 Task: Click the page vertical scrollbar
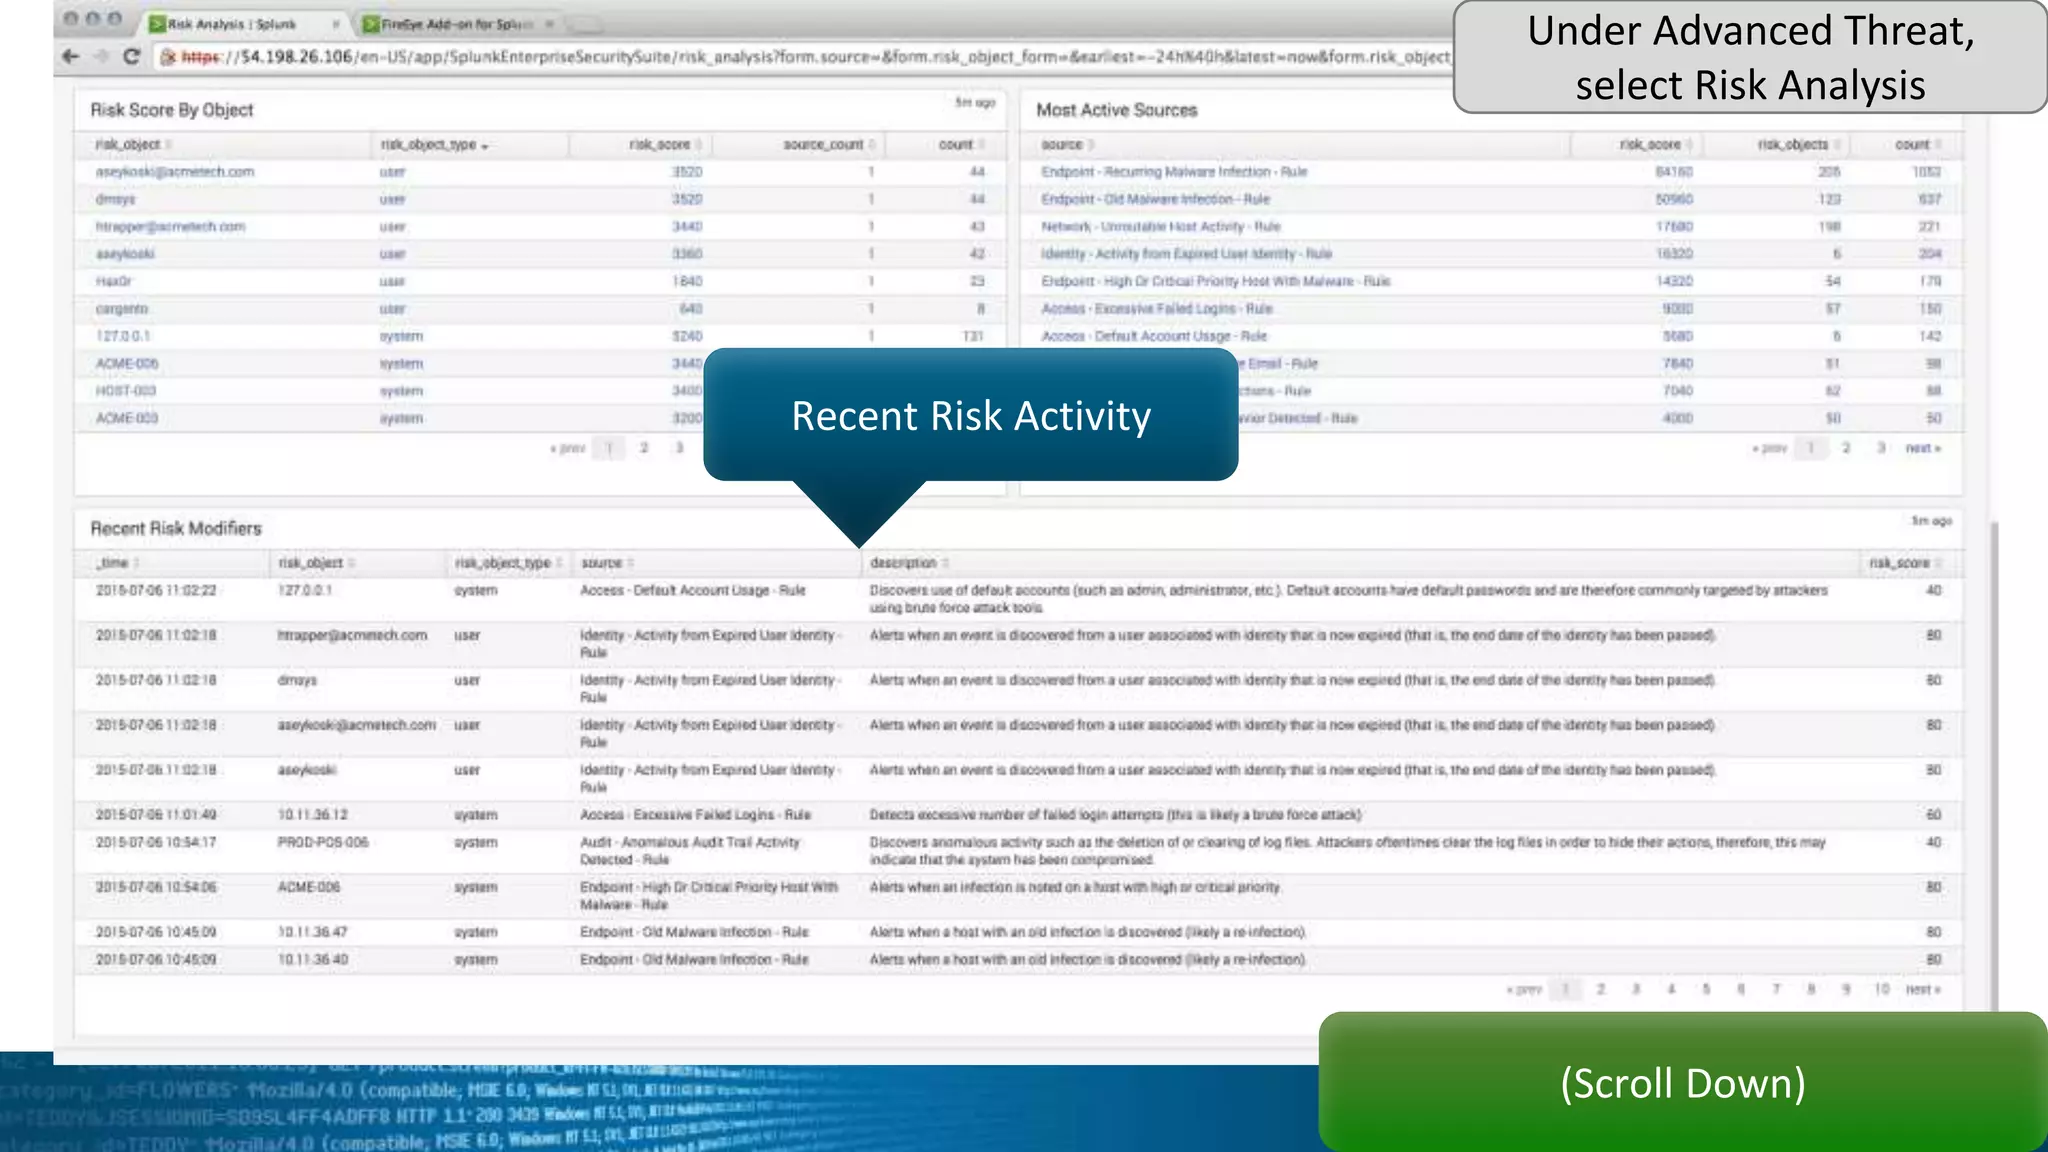[1994, 765]
